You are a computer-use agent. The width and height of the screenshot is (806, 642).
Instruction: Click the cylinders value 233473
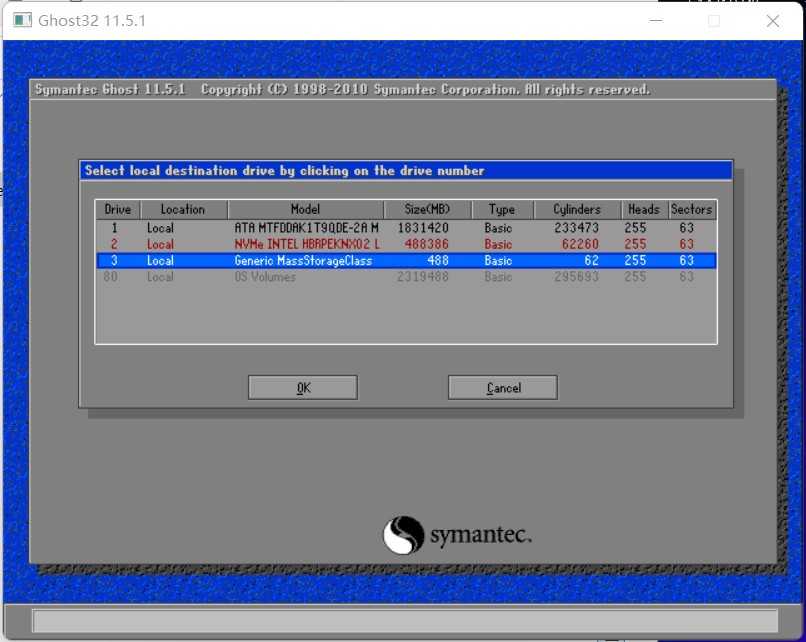pos(576,228)
